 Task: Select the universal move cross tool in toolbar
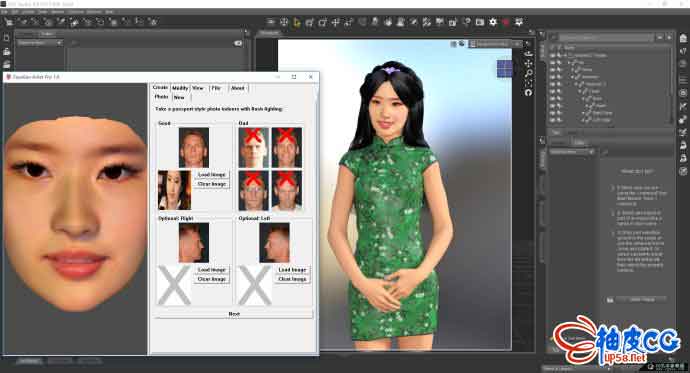coord(335,22)
